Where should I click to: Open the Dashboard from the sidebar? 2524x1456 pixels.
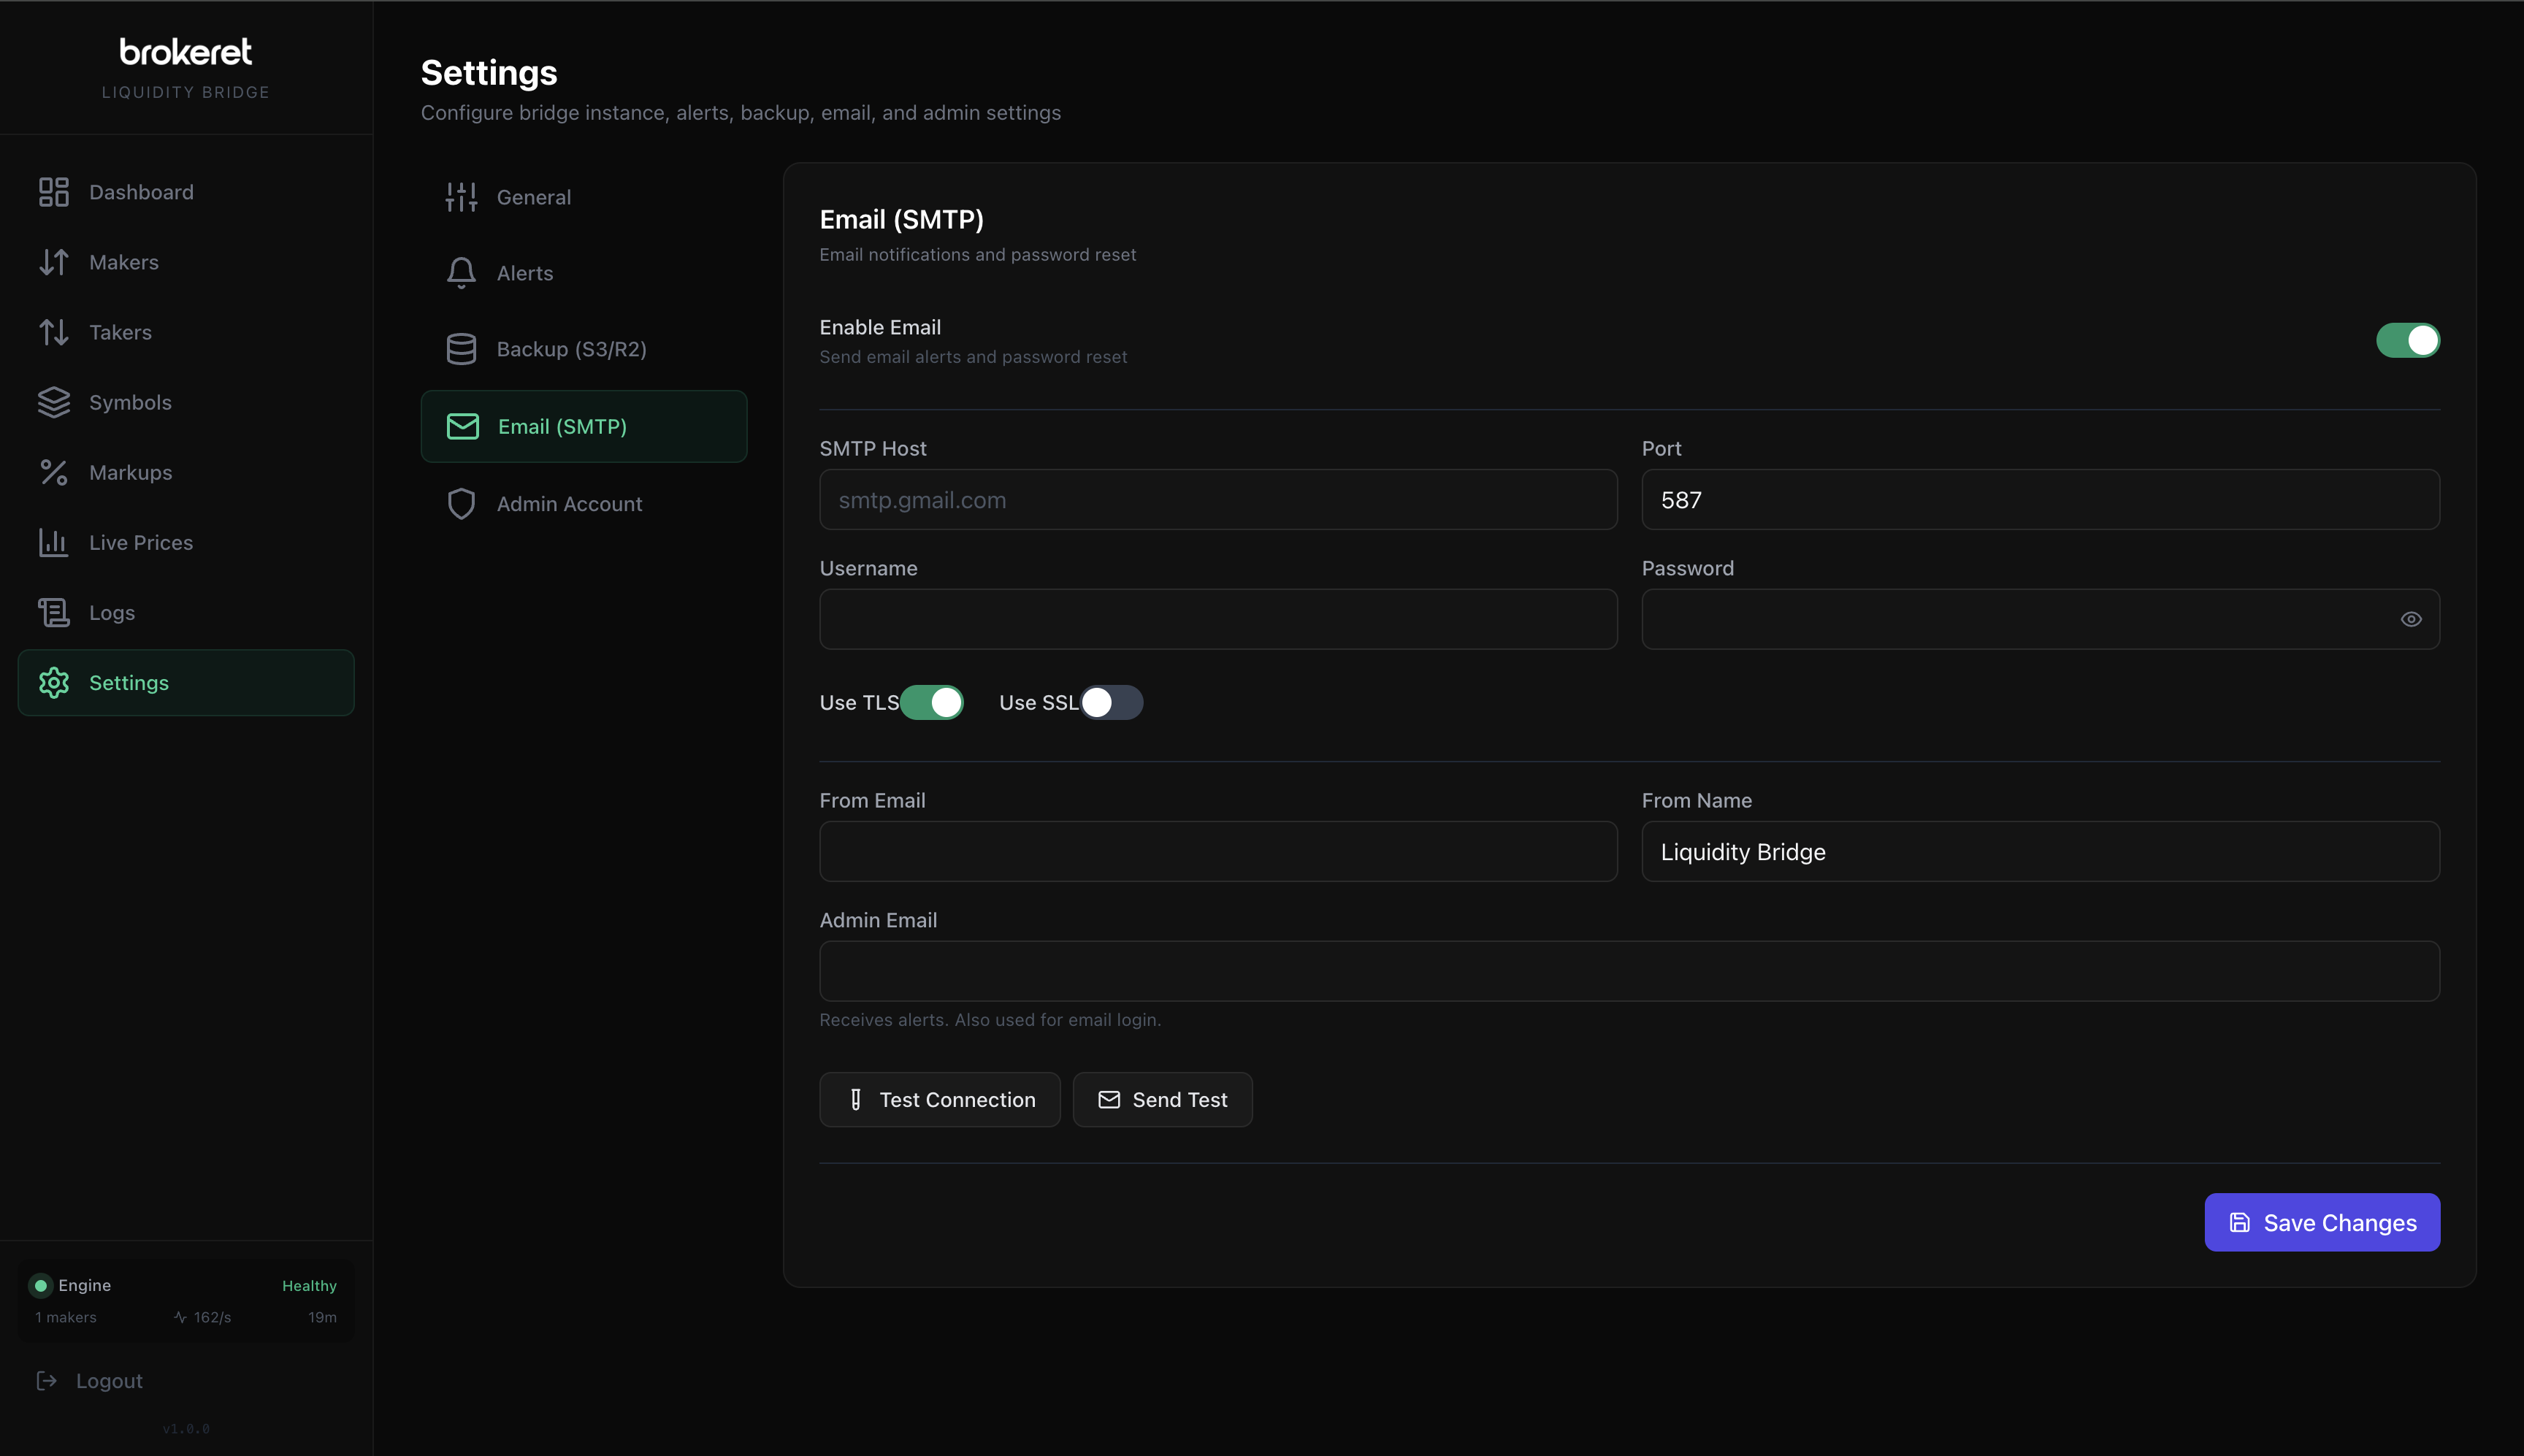141,191
